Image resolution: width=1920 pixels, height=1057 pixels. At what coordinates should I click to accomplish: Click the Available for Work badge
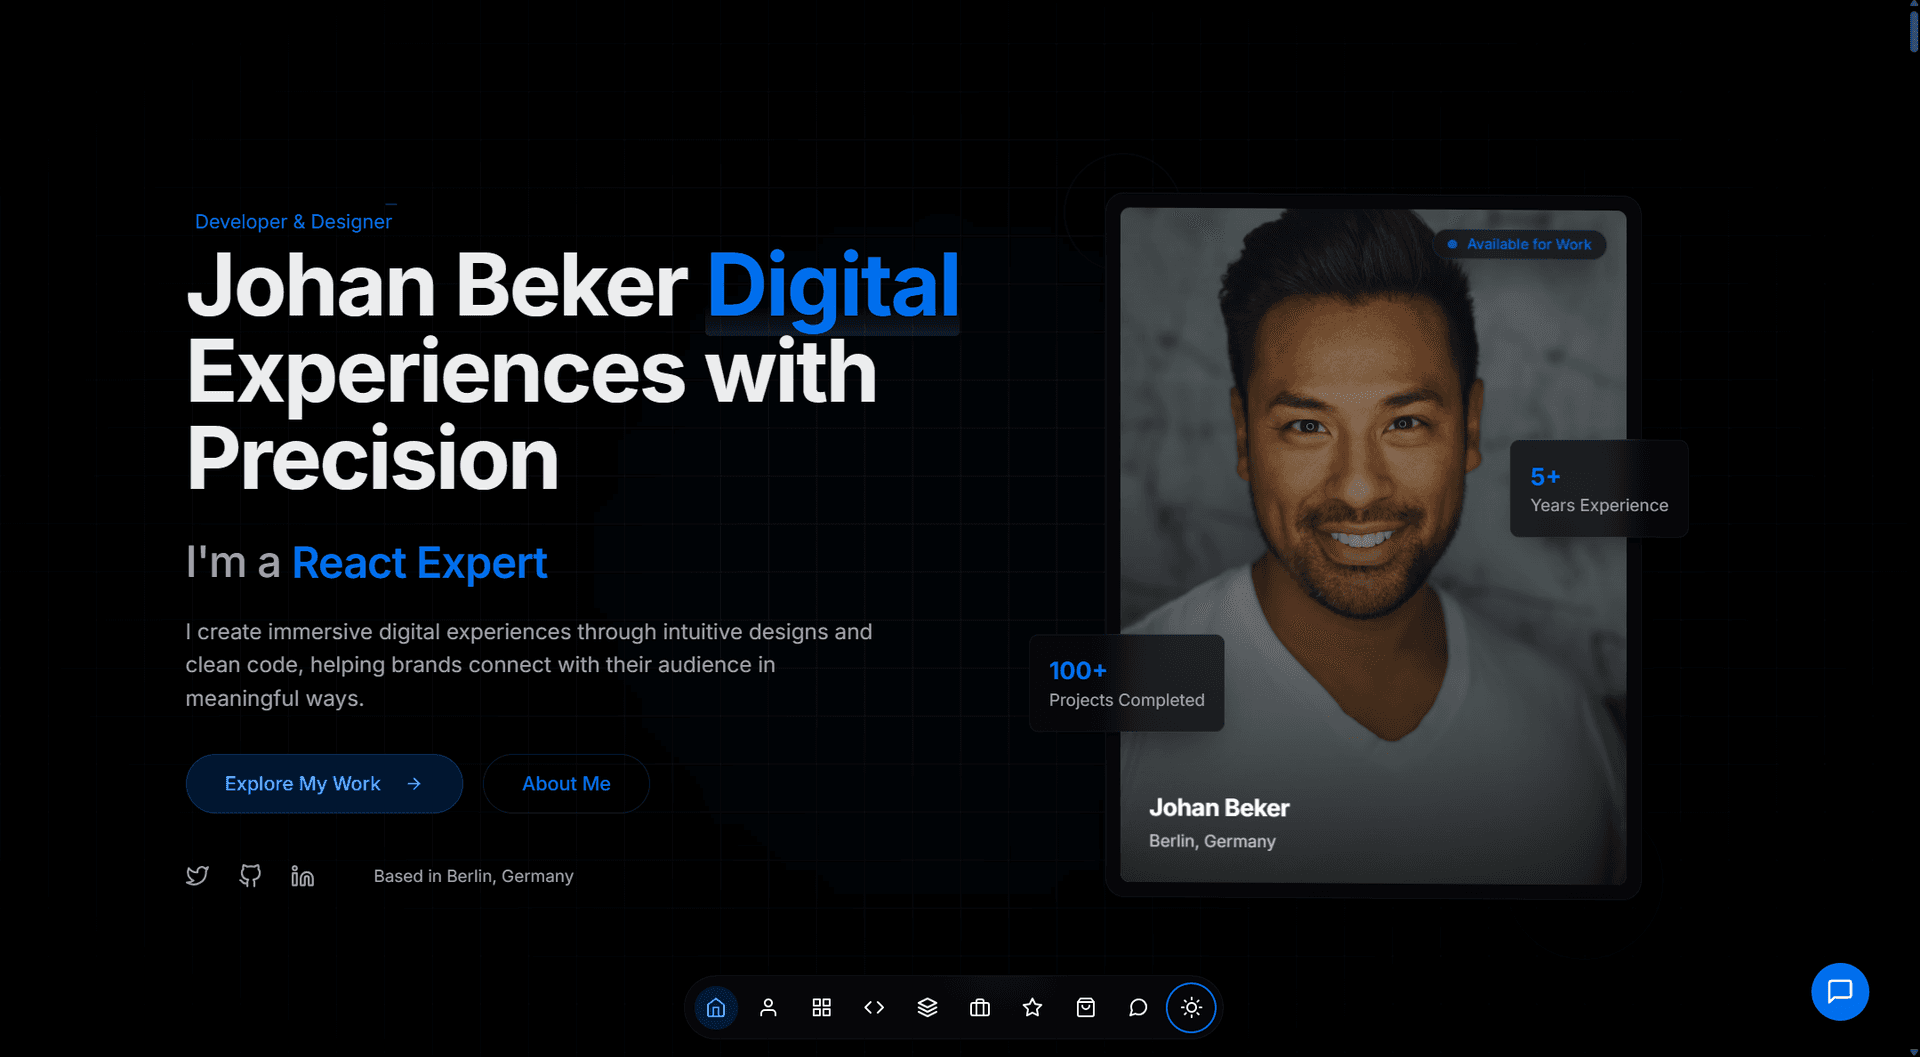[x=1519, y=244]
